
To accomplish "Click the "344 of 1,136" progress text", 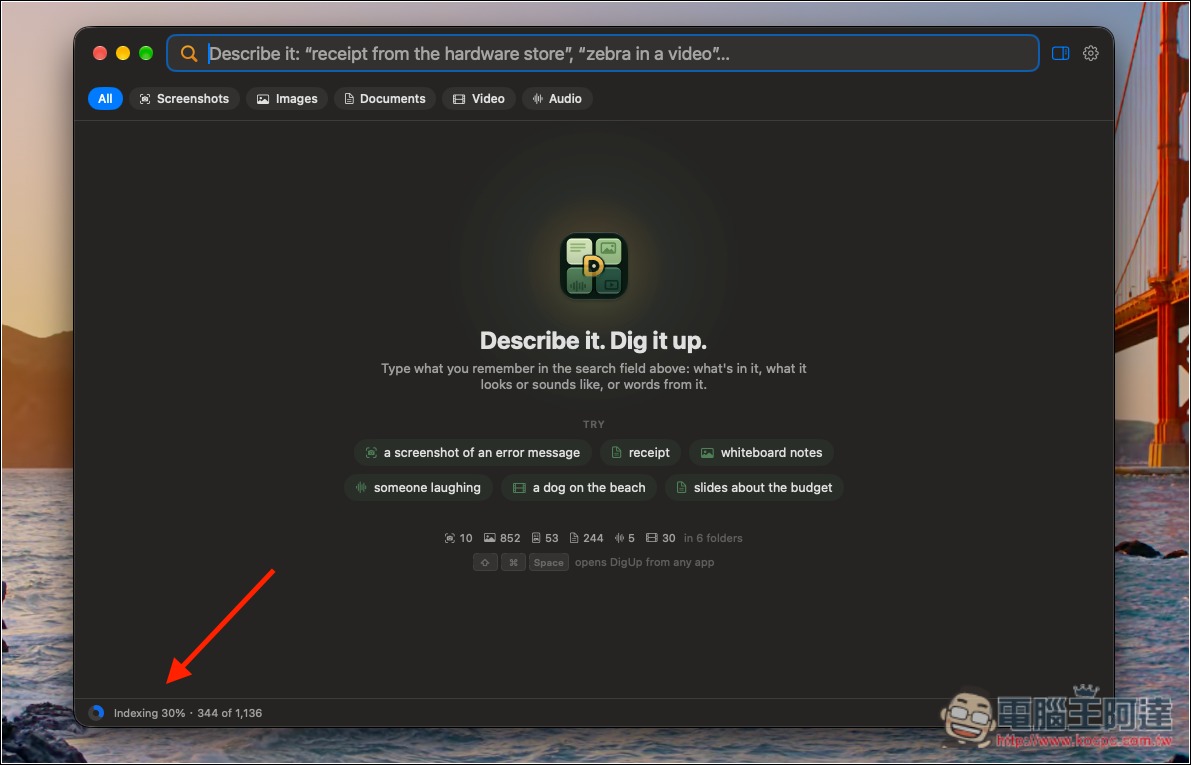I will [x=229, y=713].
